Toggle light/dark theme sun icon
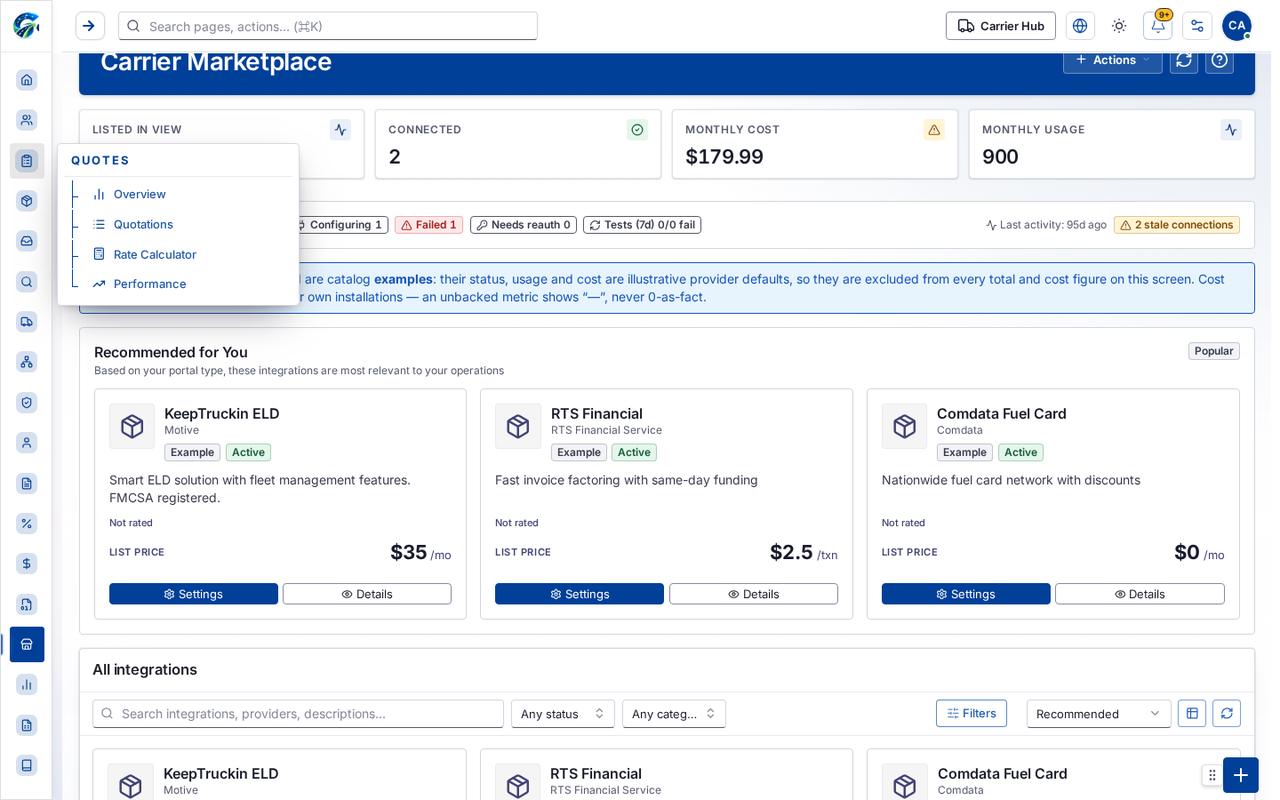This screenshot has width=1280, height=800. (1119, 26)
